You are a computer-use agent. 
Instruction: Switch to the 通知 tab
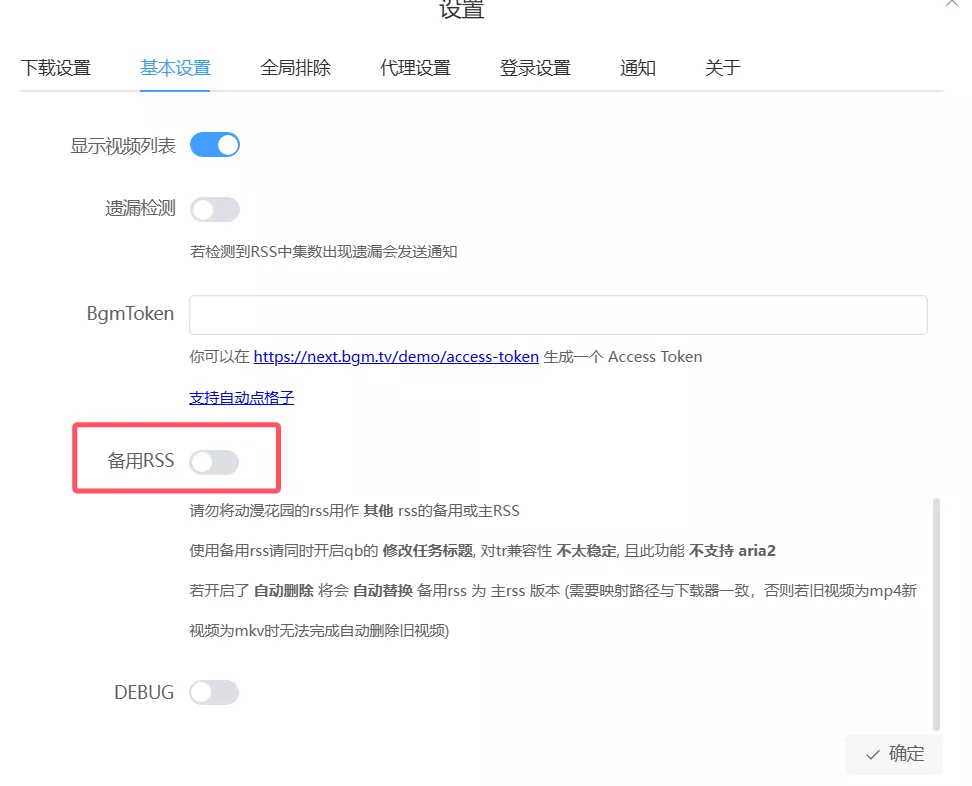click(638, 68)
